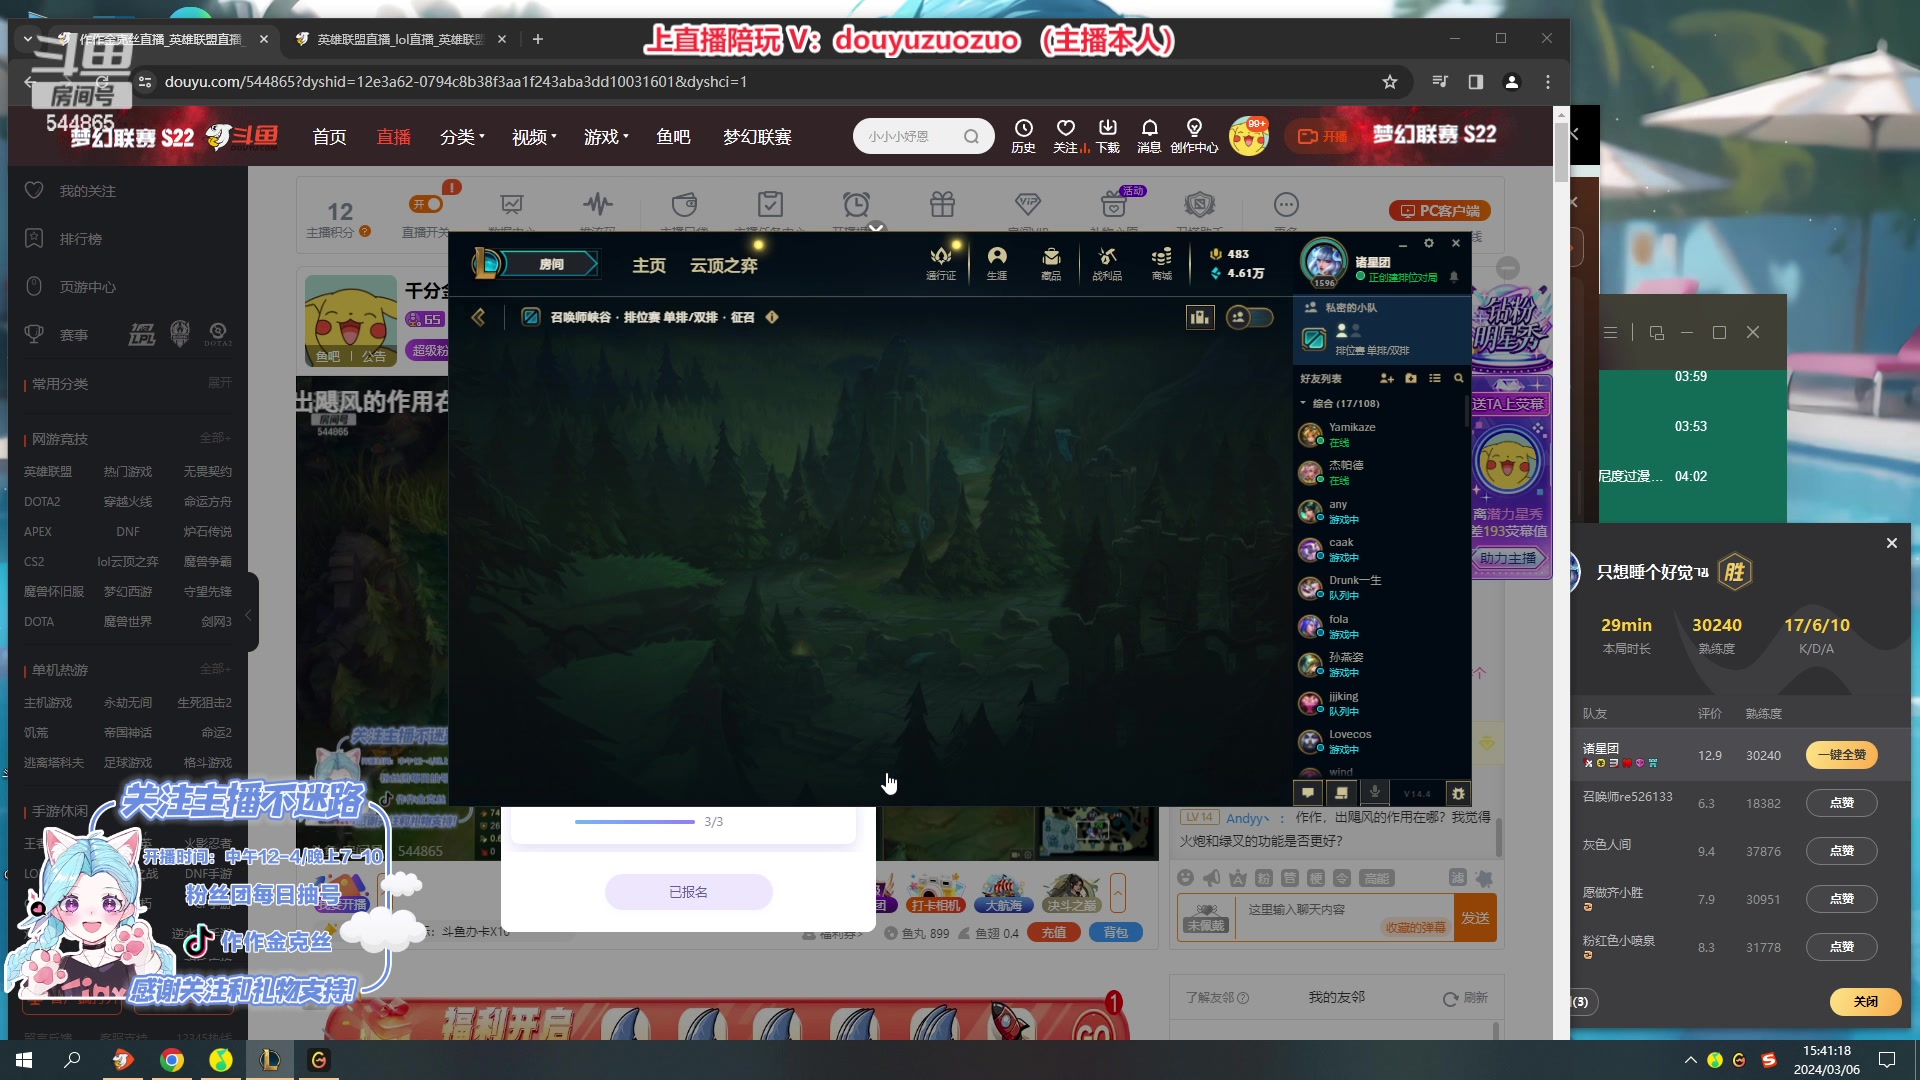1920x1080 pixels.
Task: Expand the 游戏 dropdown in Douyu navigation
Action: point(606,137)
